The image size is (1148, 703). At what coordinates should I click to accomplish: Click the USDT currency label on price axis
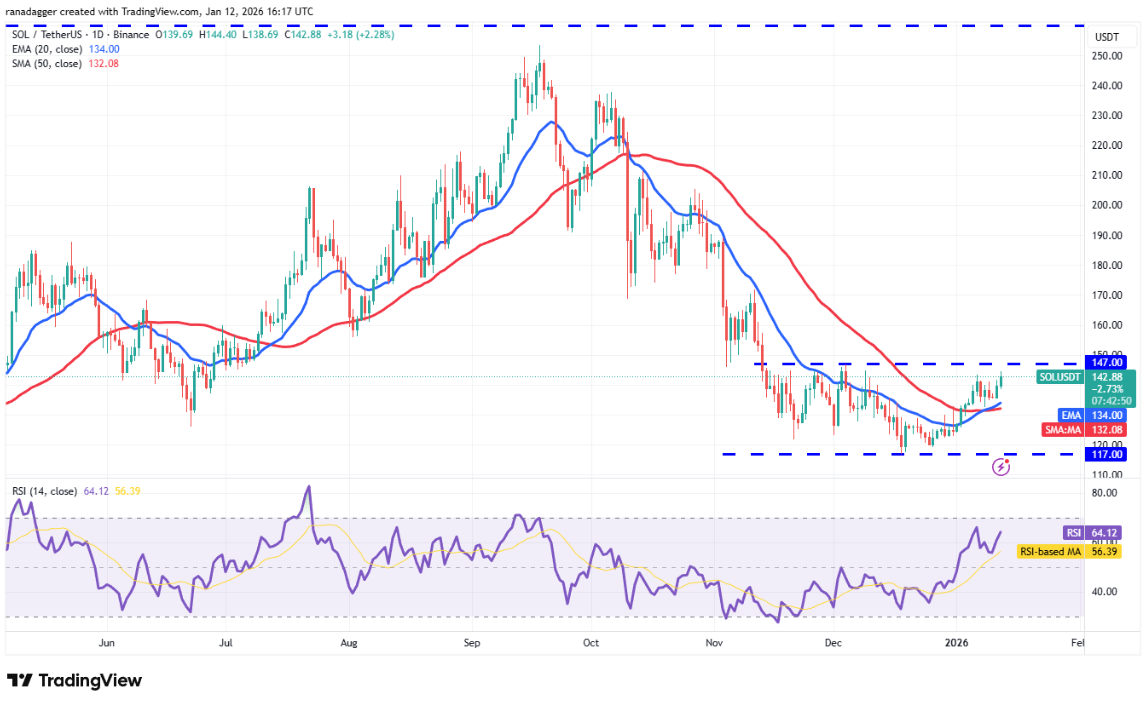click(1107, 37)
